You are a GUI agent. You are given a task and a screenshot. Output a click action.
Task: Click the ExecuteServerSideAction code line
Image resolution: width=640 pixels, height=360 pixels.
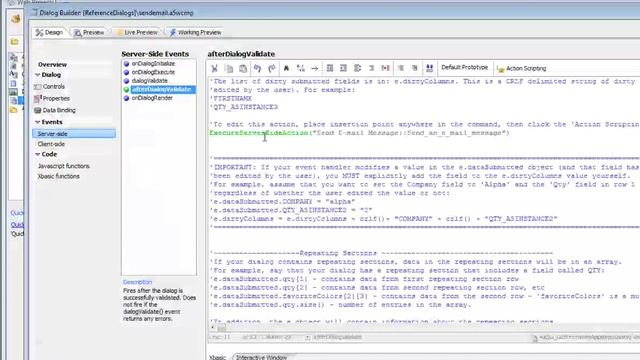coord(359,133)
